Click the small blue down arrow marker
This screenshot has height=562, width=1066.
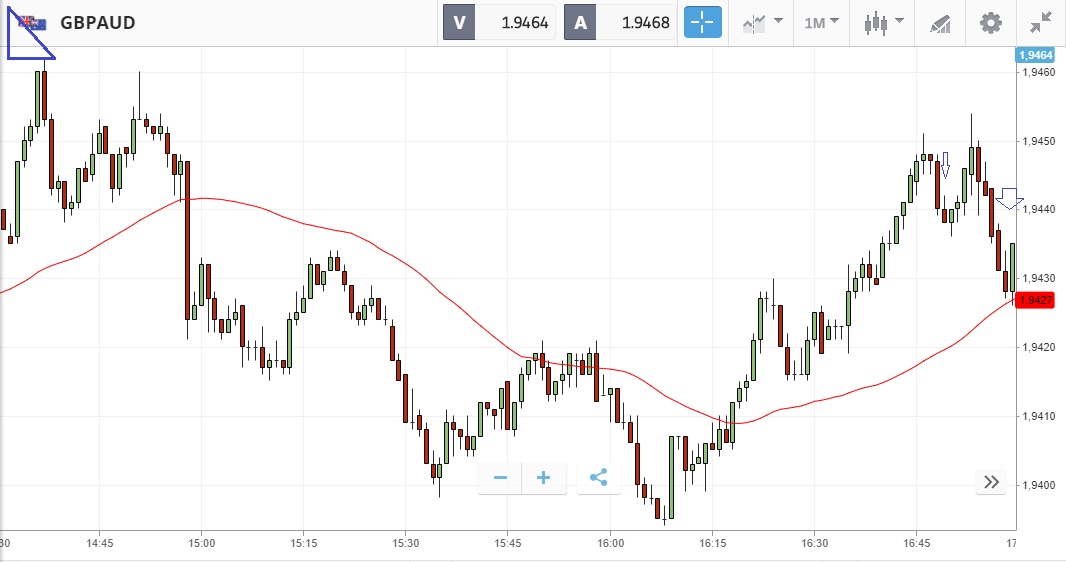pos(944,164)
